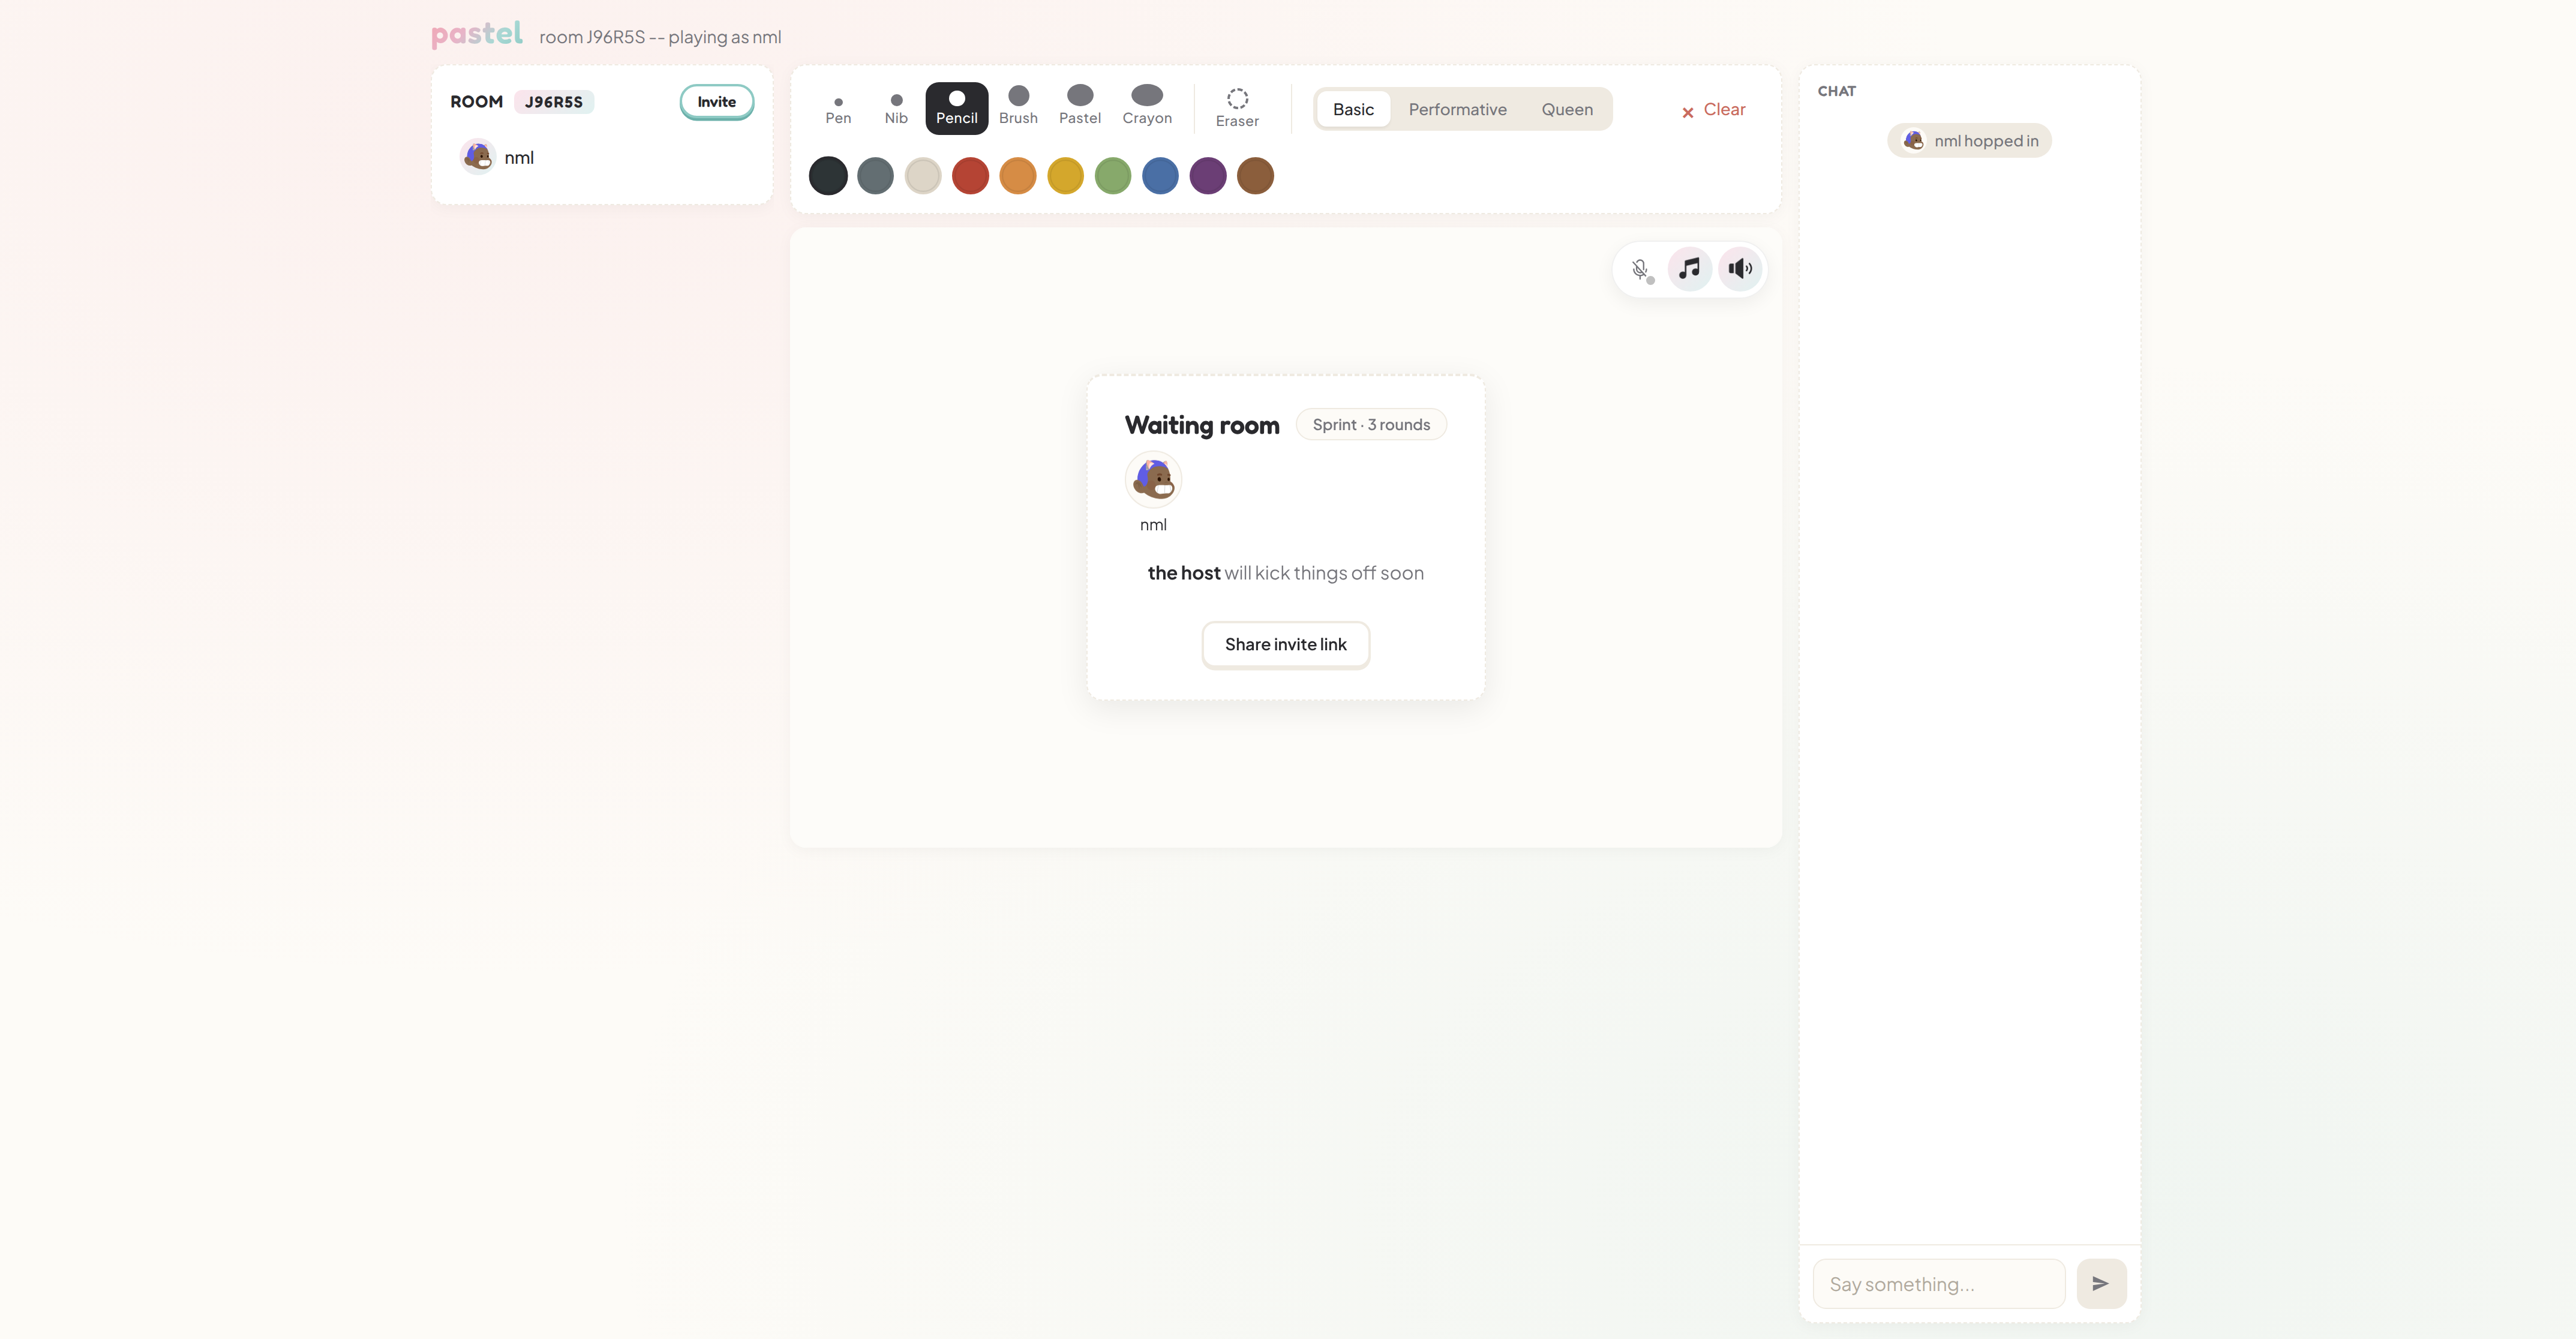Viewport: 2576px width, 1339px height.
Task: Toggle background music
Action: 1690,269
